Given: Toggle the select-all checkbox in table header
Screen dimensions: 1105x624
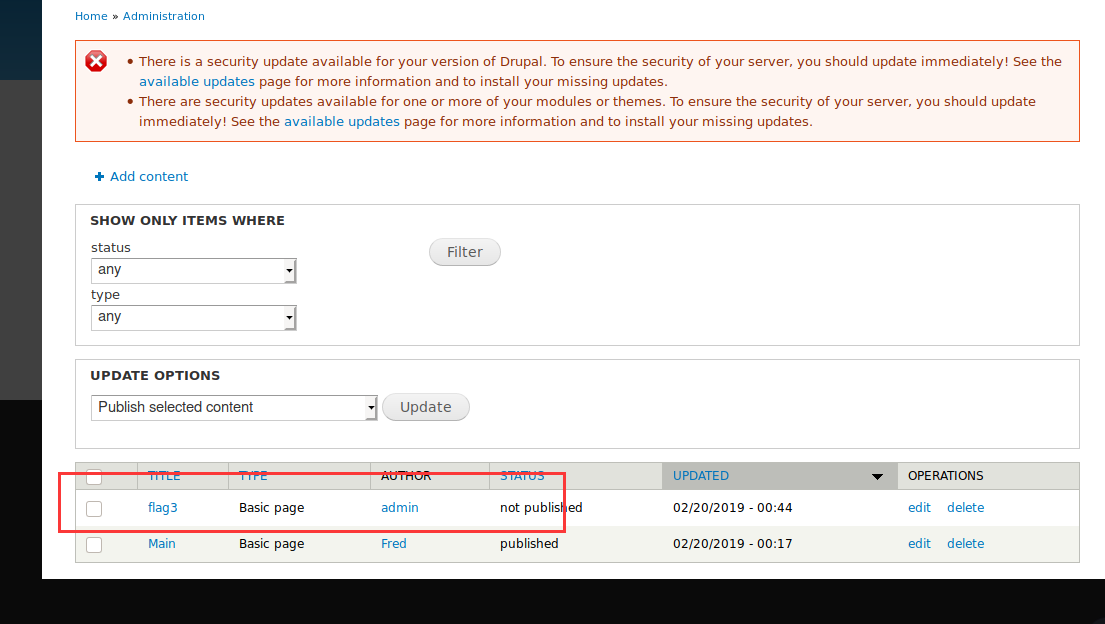Looking at the screenshot, I should (x=94, y=477).
